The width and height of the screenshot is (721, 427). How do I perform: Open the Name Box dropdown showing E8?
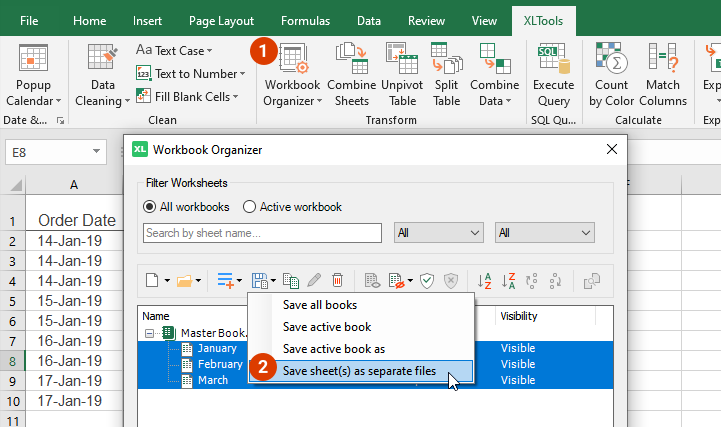[96, 151]
